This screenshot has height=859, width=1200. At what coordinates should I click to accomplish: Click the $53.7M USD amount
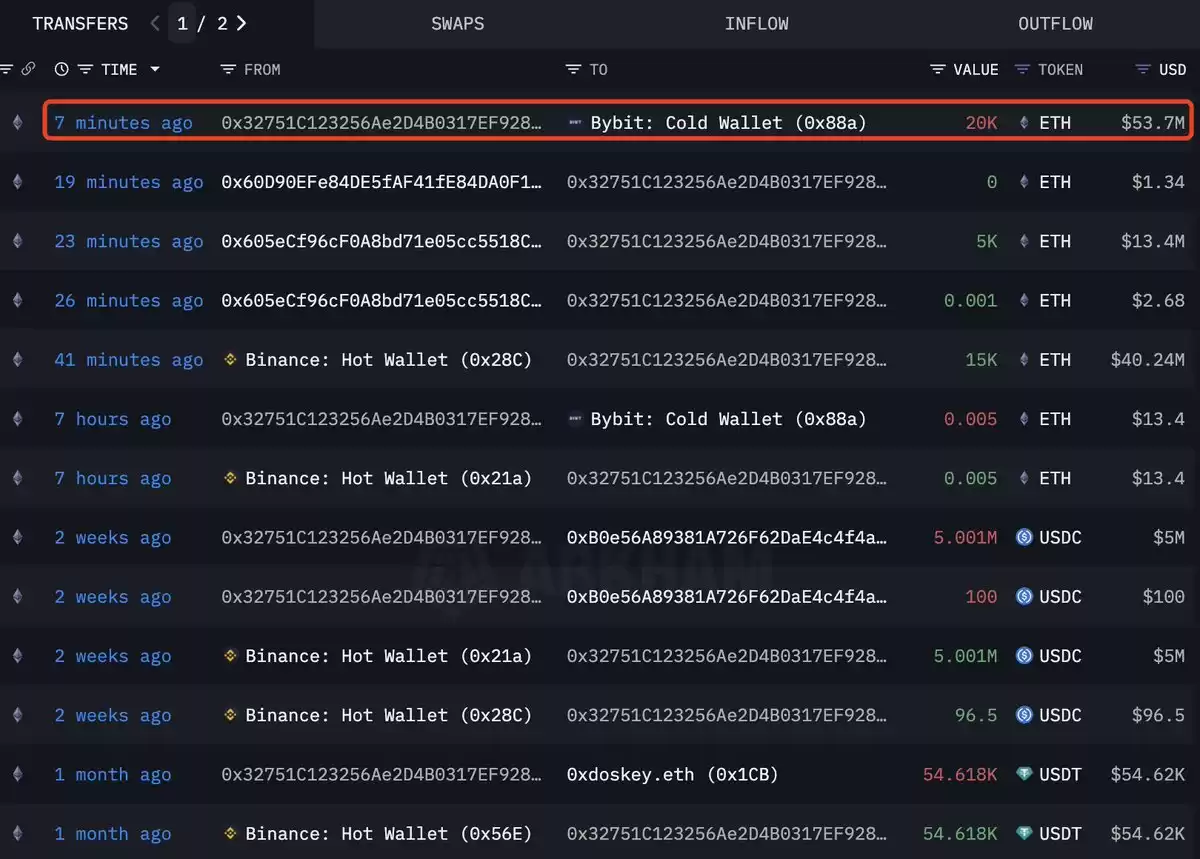1153,123
